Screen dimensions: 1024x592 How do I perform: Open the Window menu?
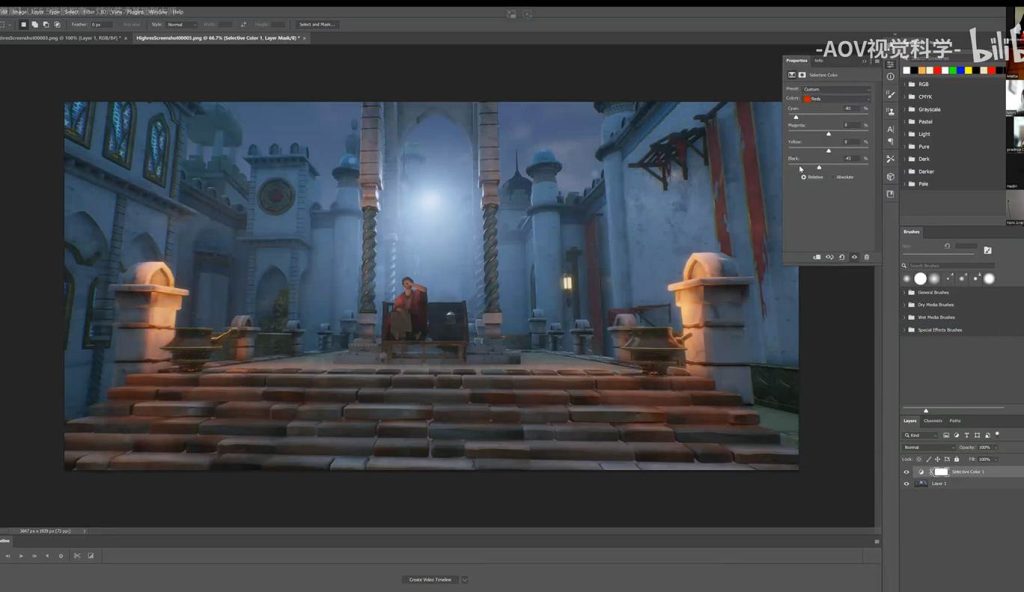click(x=158, y=11)
